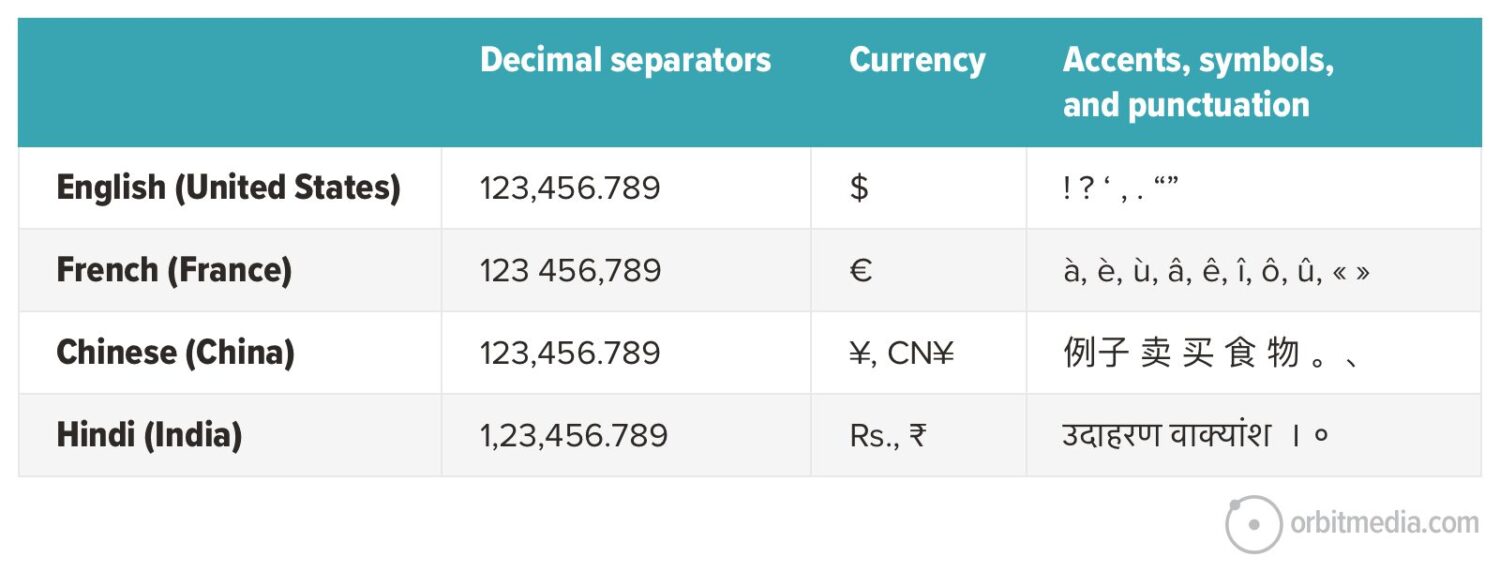Click the dollar sign currency cell

[859, 188]
